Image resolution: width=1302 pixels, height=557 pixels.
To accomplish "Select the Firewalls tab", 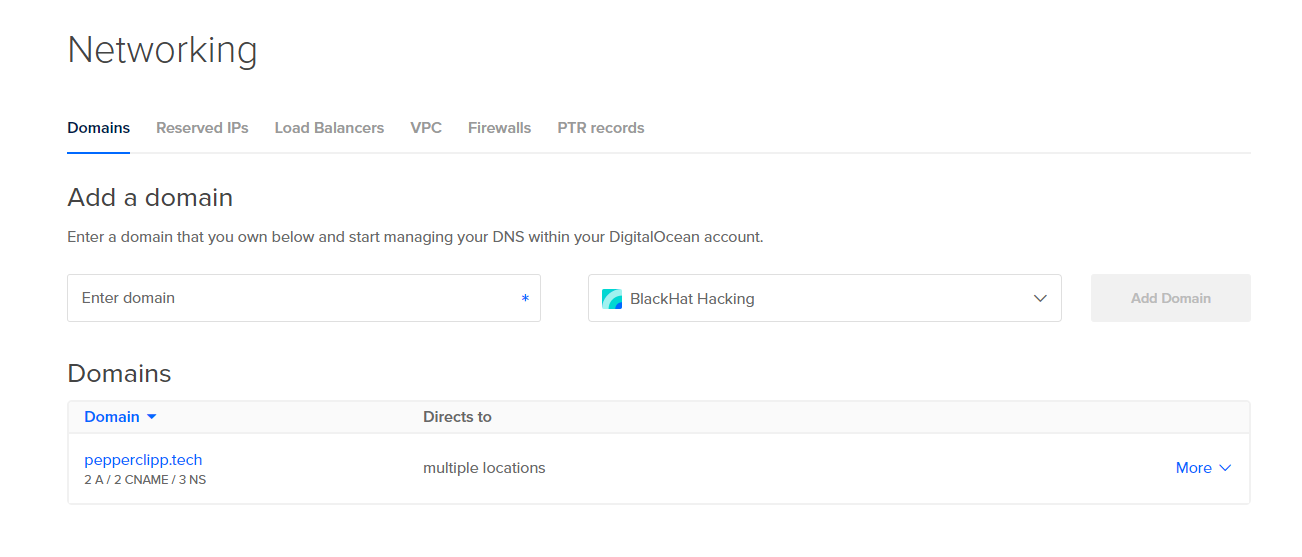I will pyautogui.click(x=499, y=128).
